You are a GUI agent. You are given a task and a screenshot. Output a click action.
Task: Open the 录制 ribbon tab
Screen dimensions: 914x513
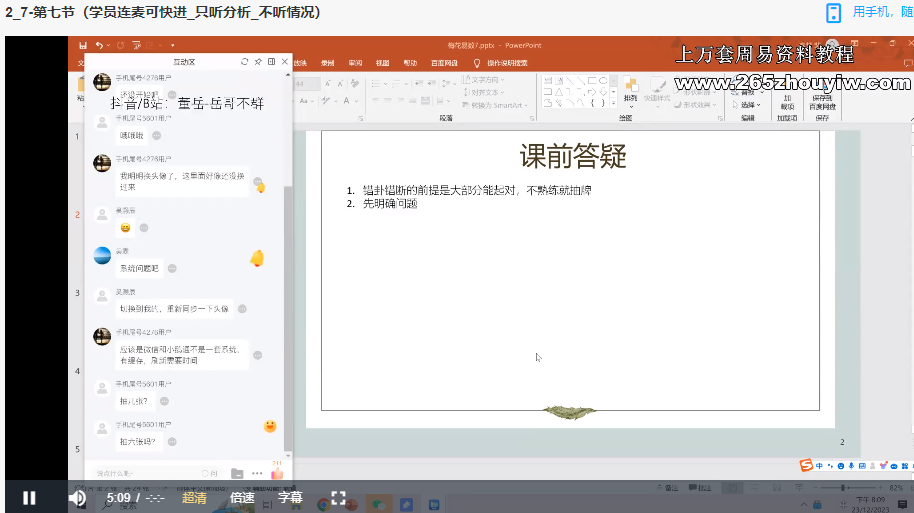pyautogui.click(x=328, y=63)
